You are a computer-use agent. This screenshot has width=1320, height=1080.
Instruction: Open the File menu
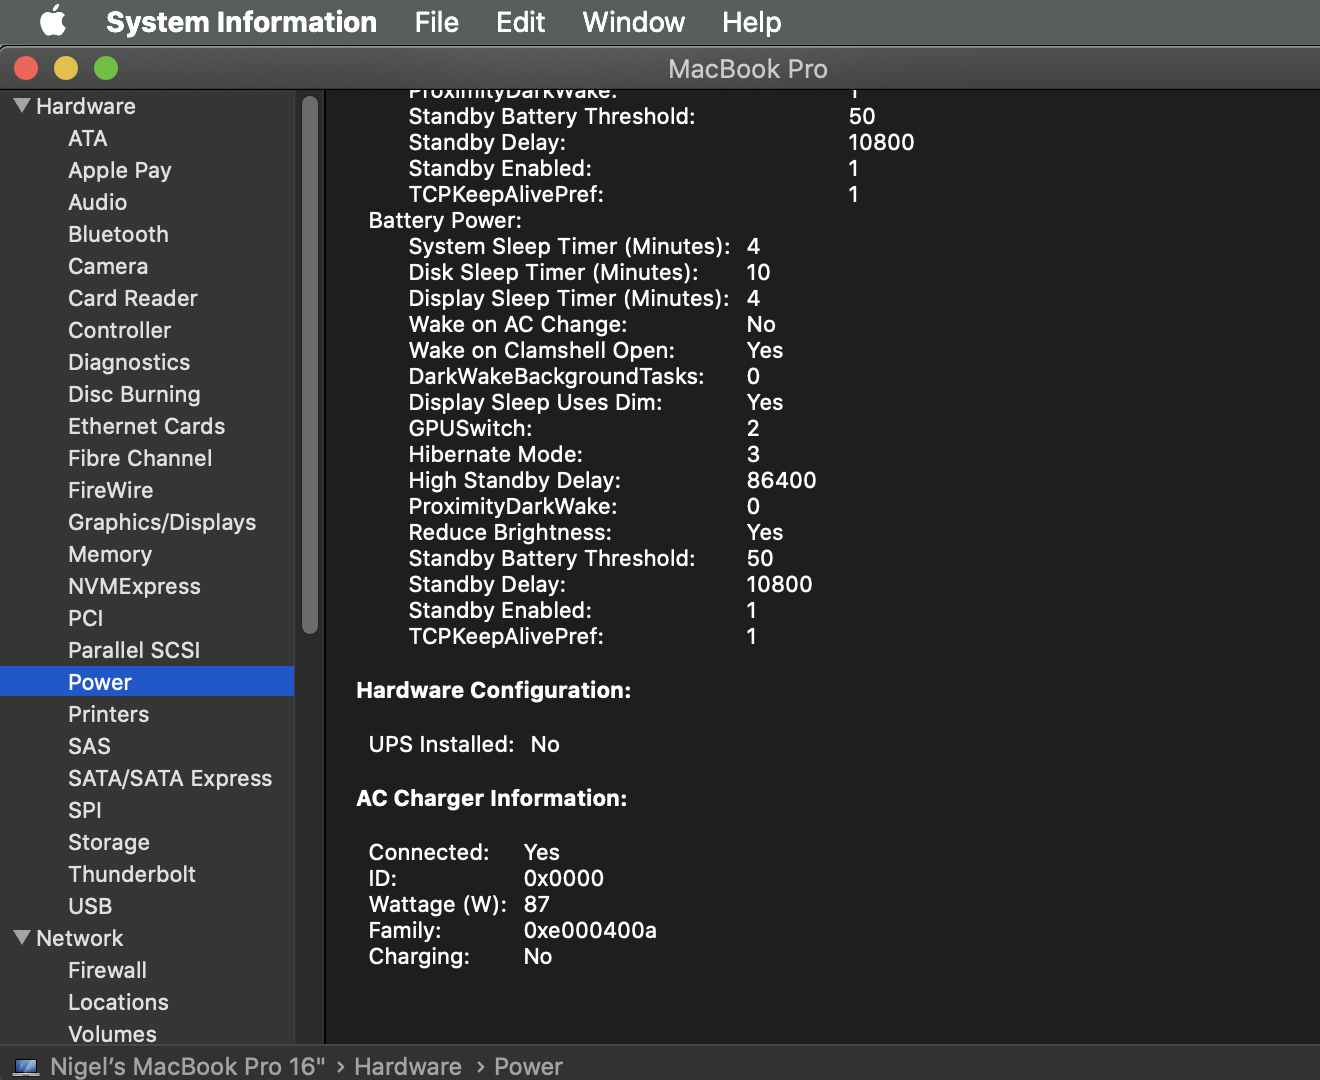pyautogui.click(x=437, y=22)
